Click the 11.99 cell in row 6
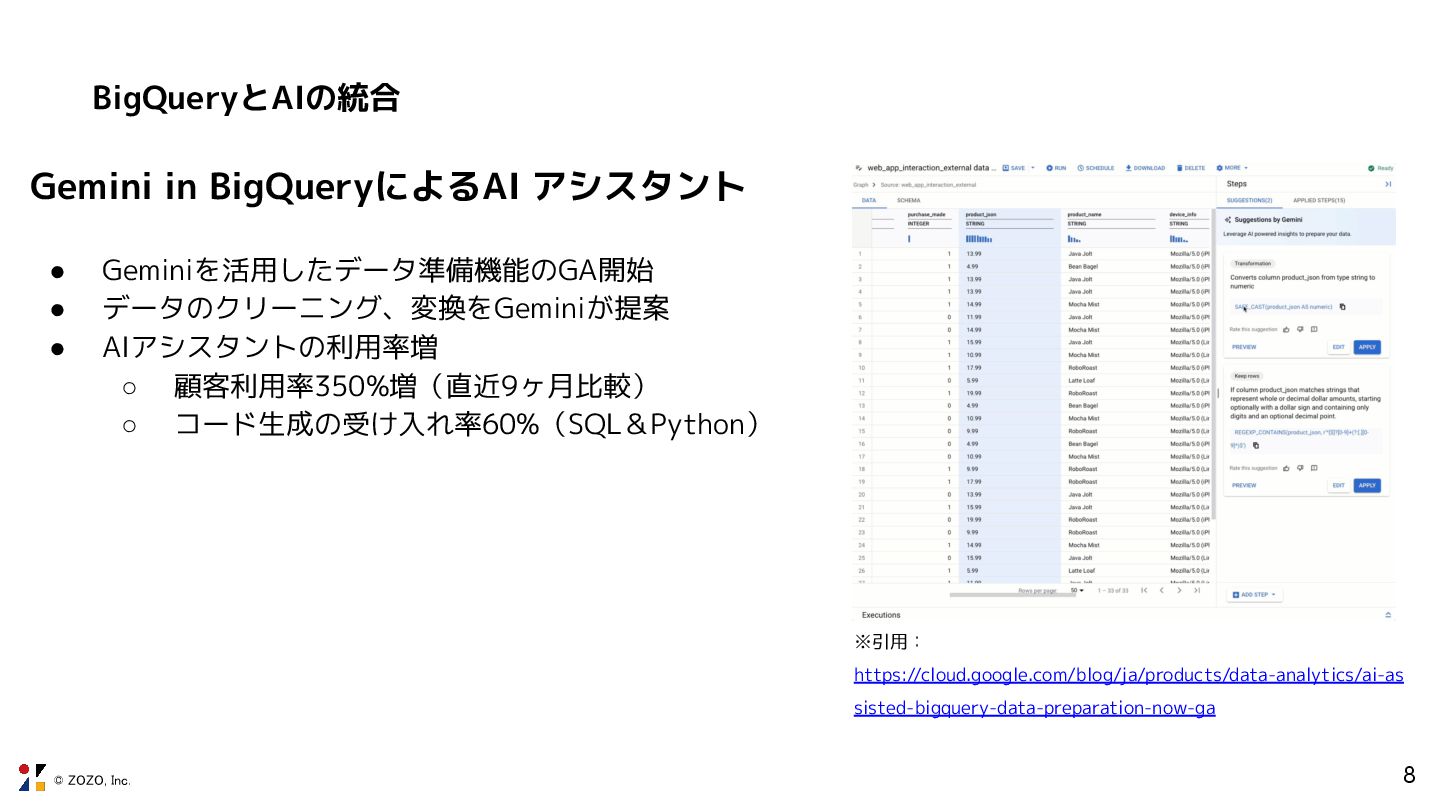 [x=973, y=317]
